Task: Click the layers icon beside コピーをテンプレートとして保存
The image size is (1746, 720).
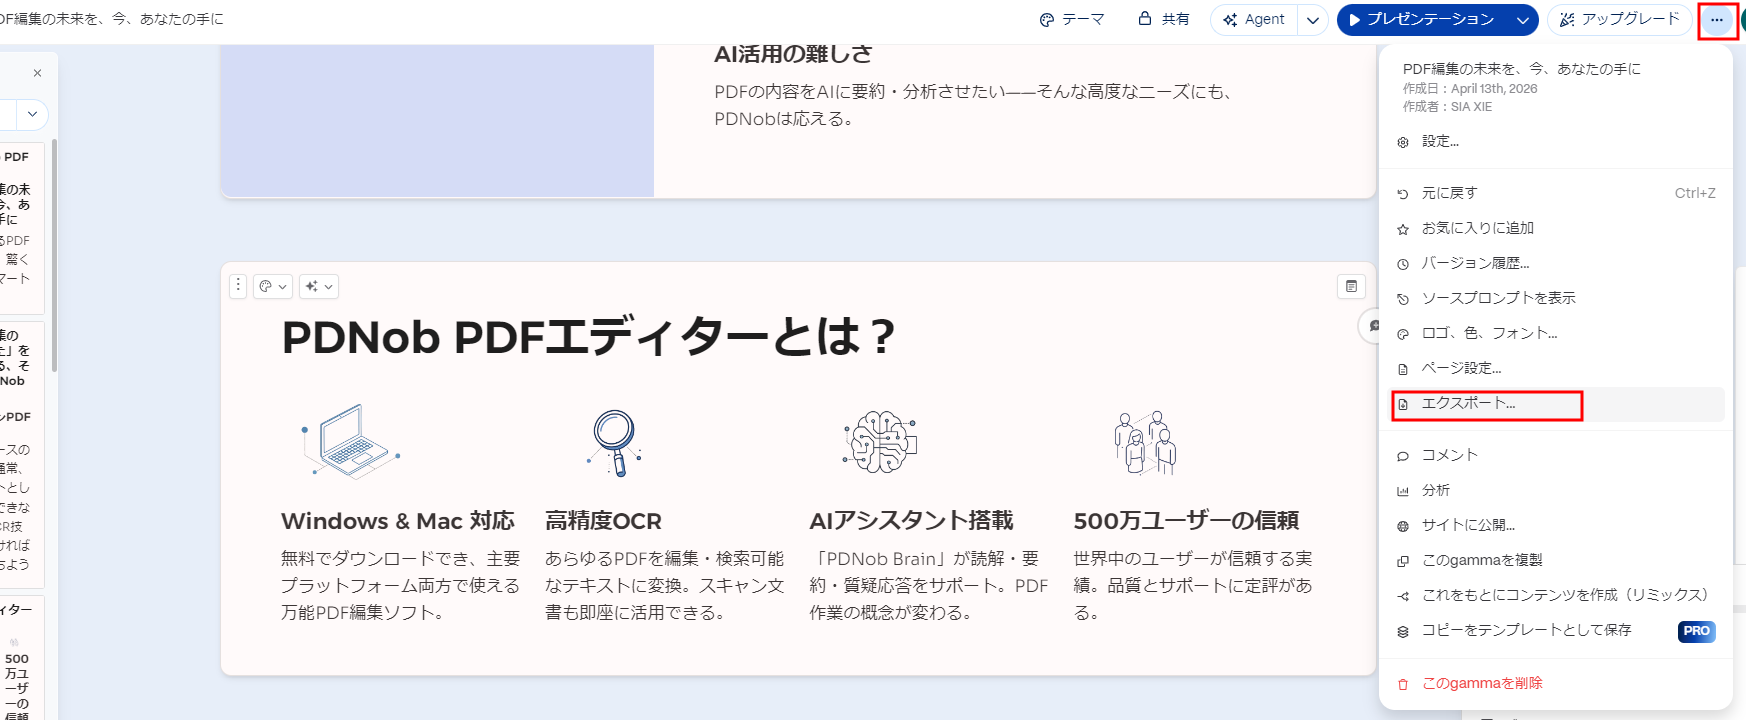Action: [x=1403, y=631]
